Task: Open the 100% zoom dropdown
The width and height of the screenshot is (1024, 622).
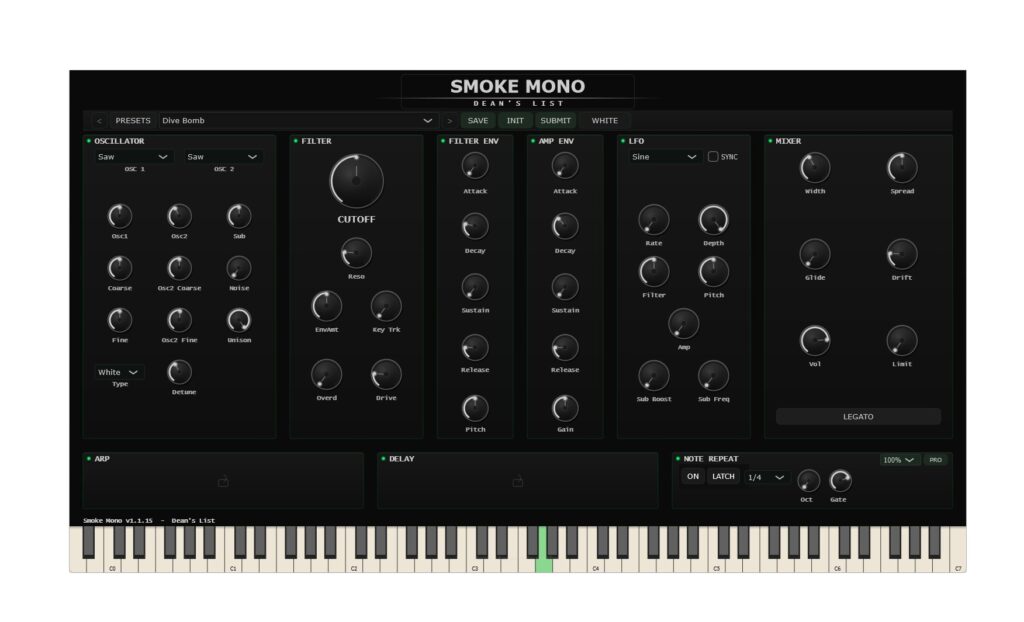Action: click(x=899, y=460)
